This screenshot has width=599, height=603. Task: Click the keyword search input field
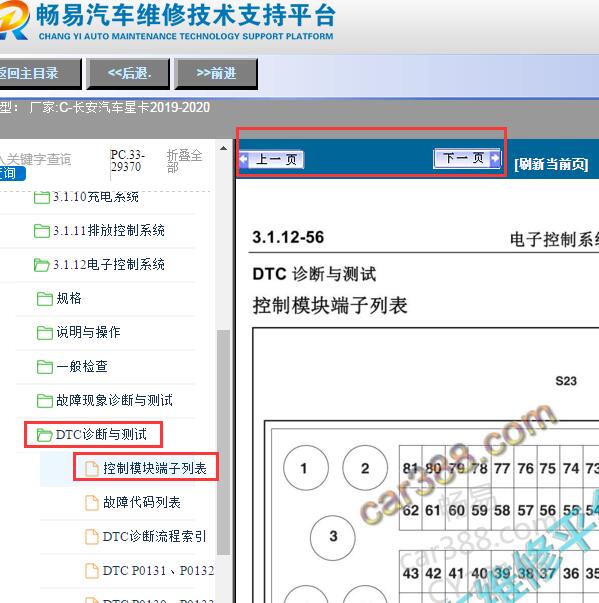[x=37, y=159]
